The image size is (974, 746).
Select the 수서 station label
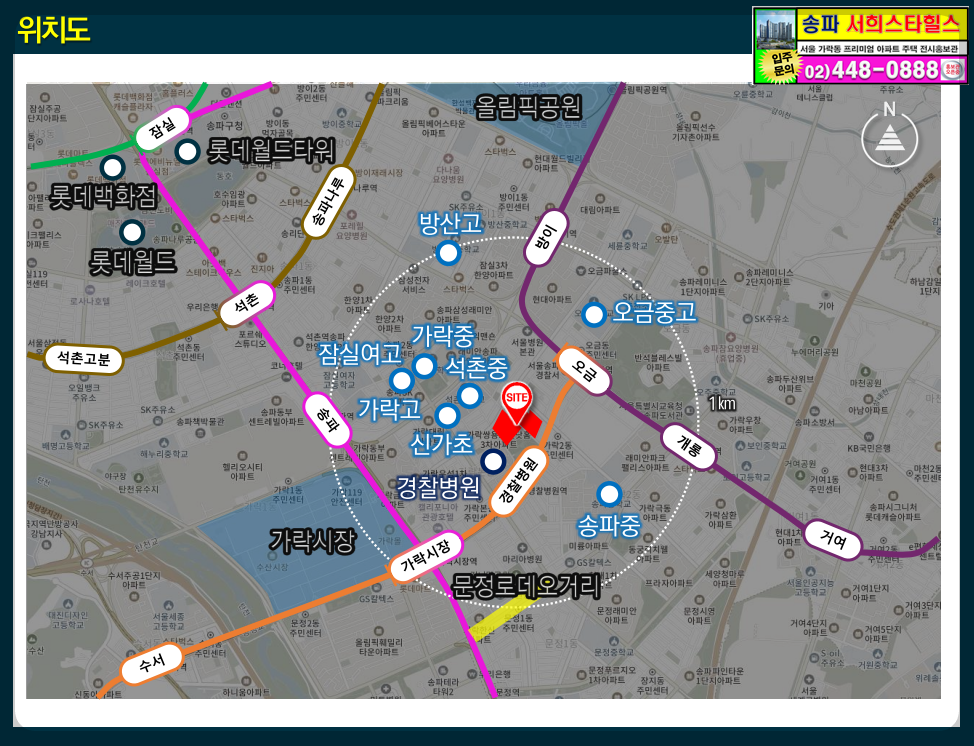152,663
